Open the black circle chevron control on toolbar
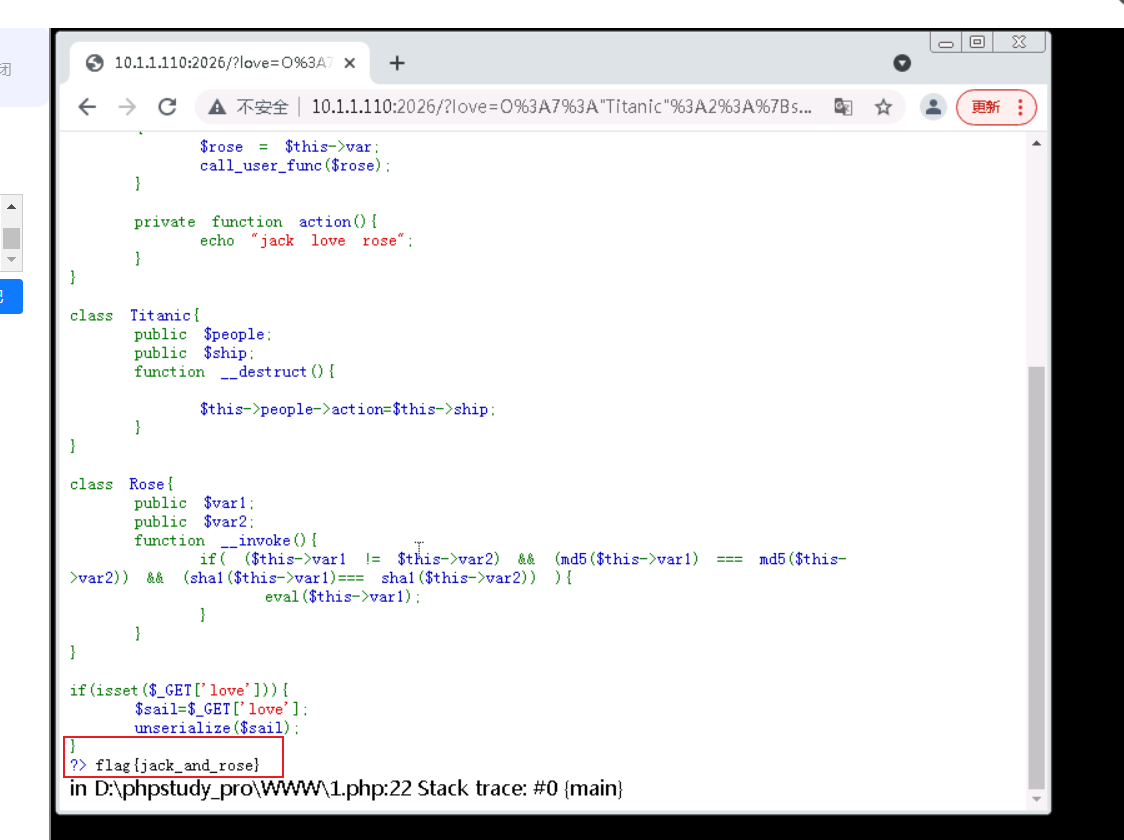1124x840 pixels. tap(902, 62)
